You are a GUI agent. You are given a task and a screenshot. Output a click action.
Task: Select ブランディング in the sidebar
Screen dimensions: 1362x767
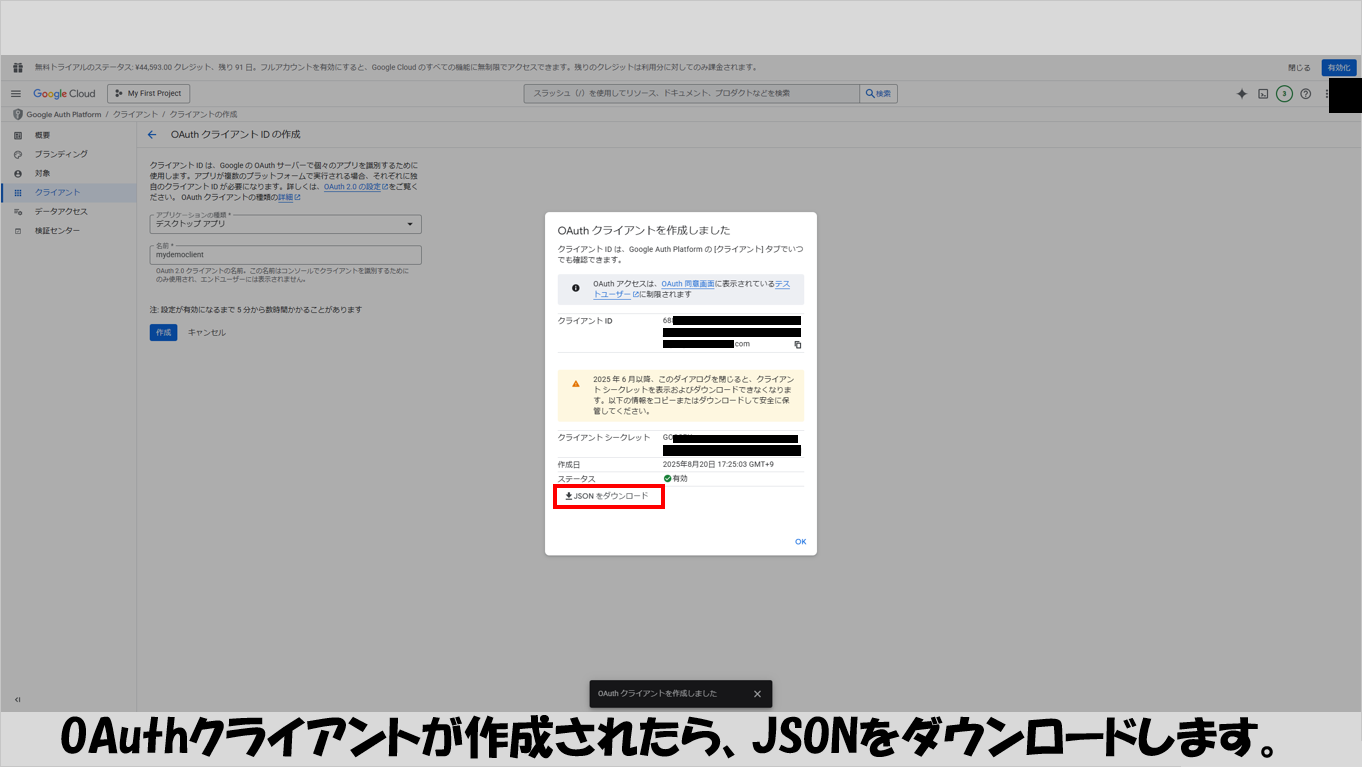coord(61,154)
